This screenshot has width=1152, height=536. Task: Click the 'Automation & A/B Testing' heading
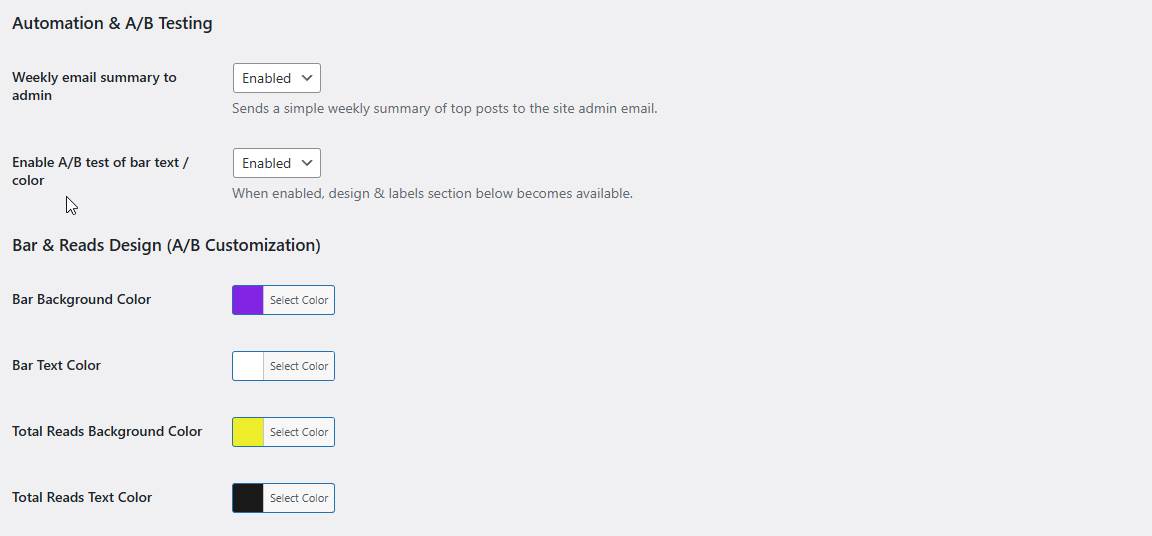(x=112, y=23)
